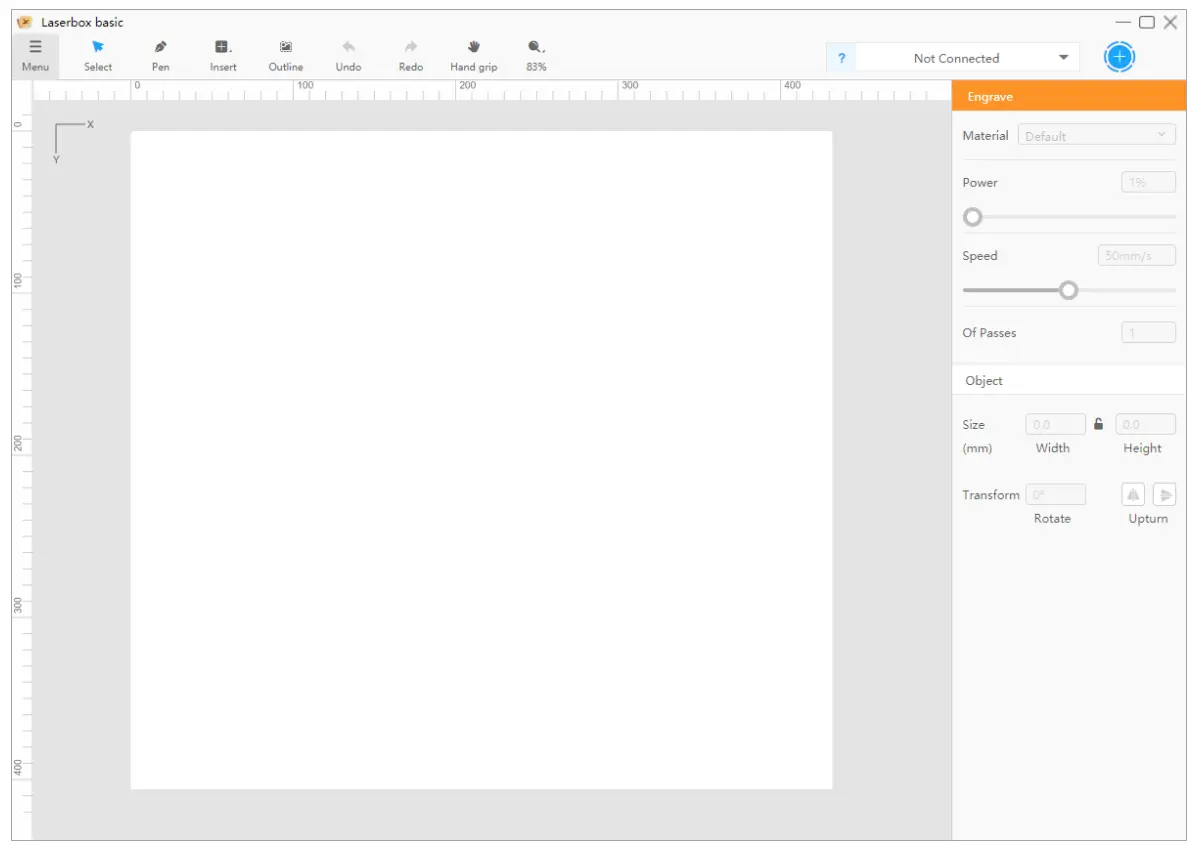This screenshot has width=1197, height=845.
Task: Click the Redo arrow icon
Action: tap(411, 55)
